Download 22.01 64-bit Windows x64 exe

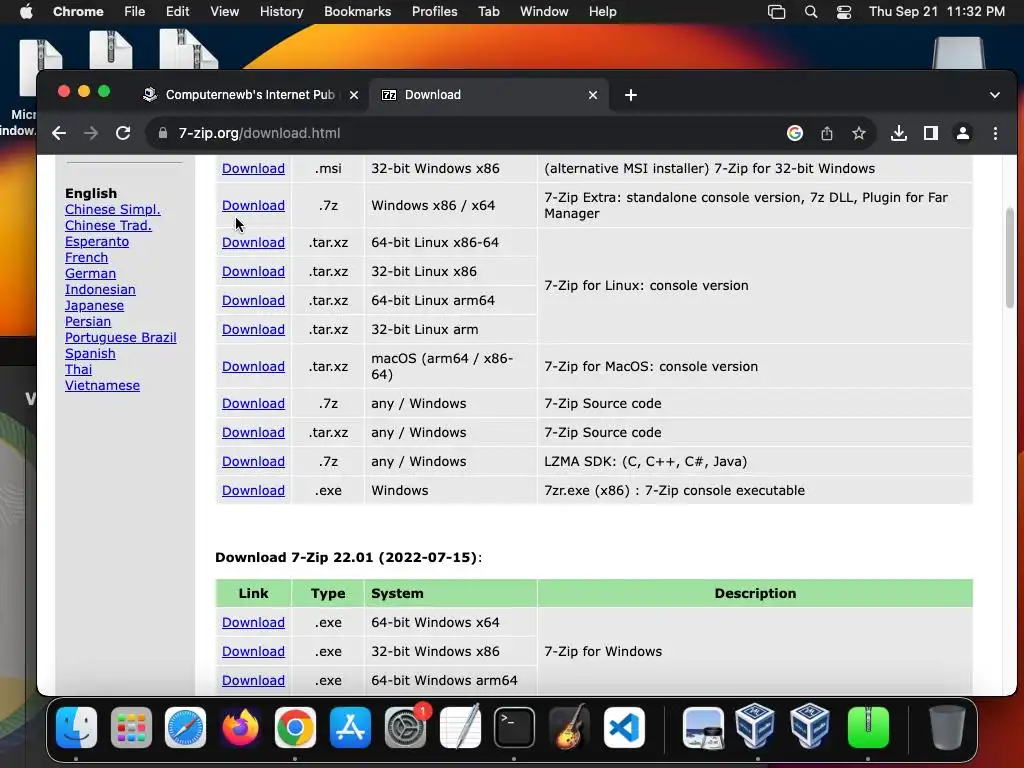(x=253, y=623)
